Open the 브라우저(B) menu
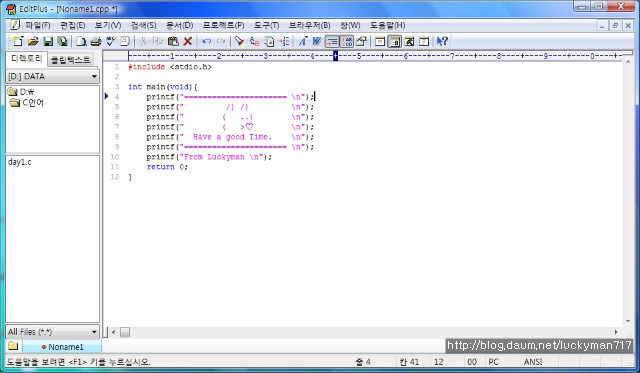Screen dimensions: 640x373 pos(309,25)
